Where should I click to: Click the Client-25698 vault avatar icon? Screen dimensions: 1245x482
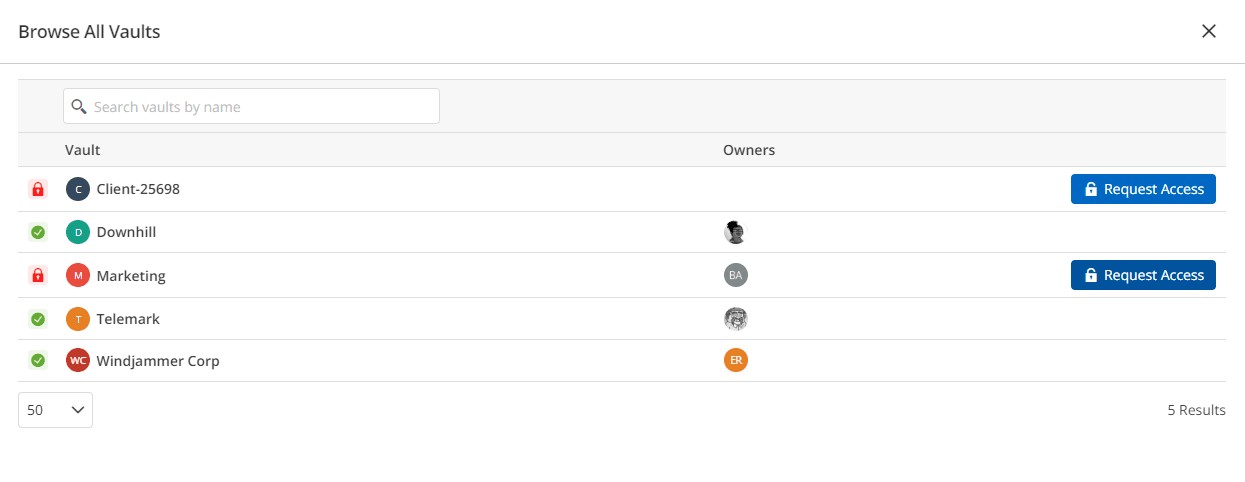click(78, 189)
